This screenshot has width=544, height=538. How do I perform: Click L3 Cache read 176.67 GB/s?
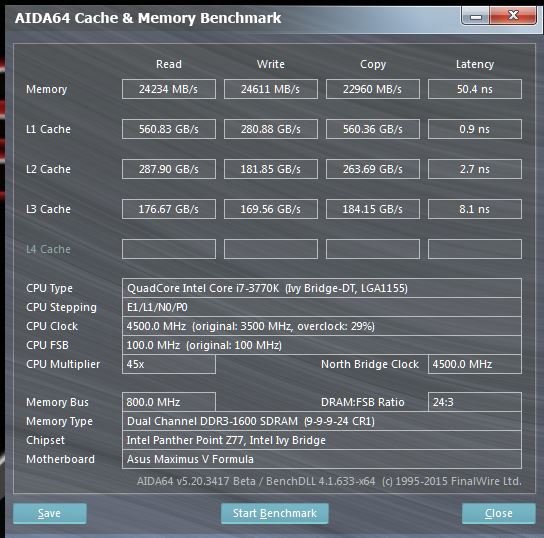tap(169, 209)
